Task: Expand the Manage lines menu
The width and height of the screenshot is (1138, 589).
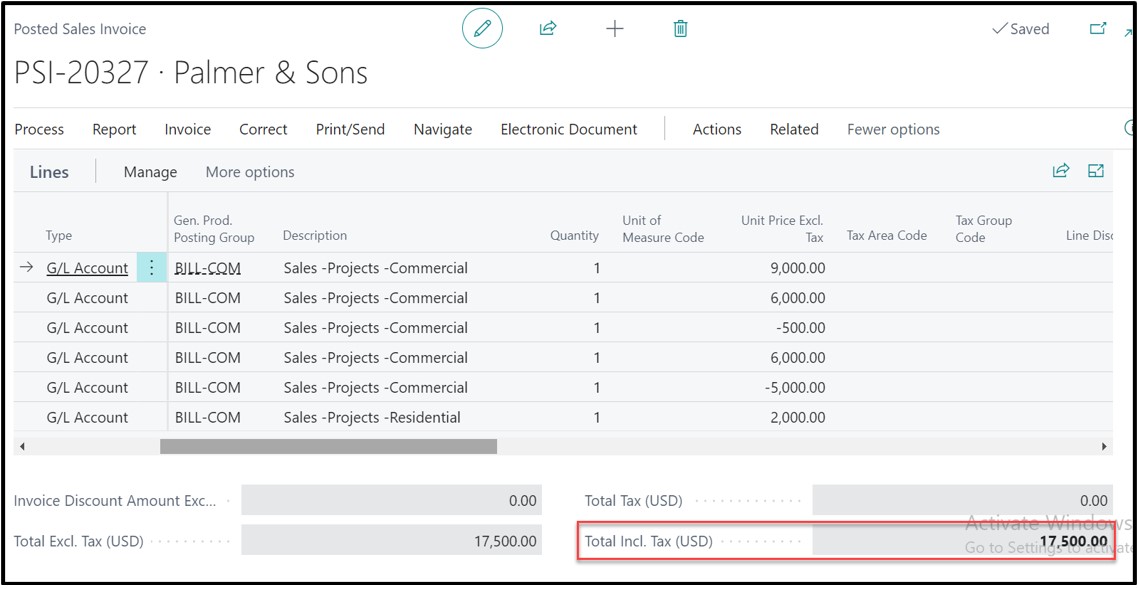Action: tap(150, 172)
